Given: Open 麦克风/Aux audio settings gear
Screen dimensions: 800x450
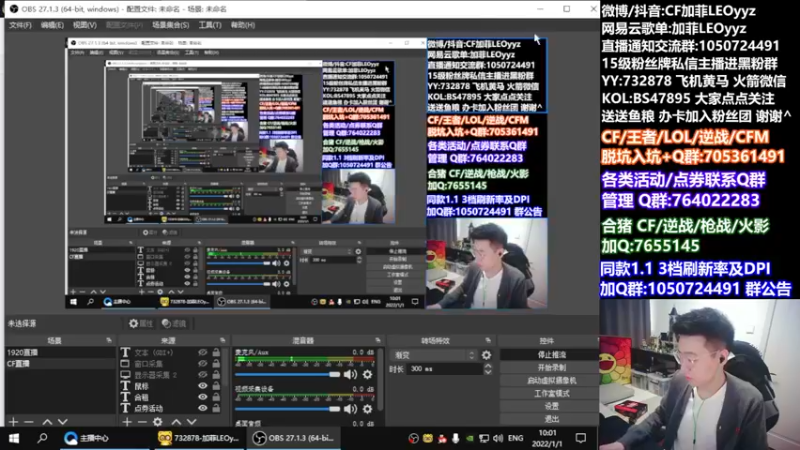Looking at the screenshot, I should tap(367, 374).
